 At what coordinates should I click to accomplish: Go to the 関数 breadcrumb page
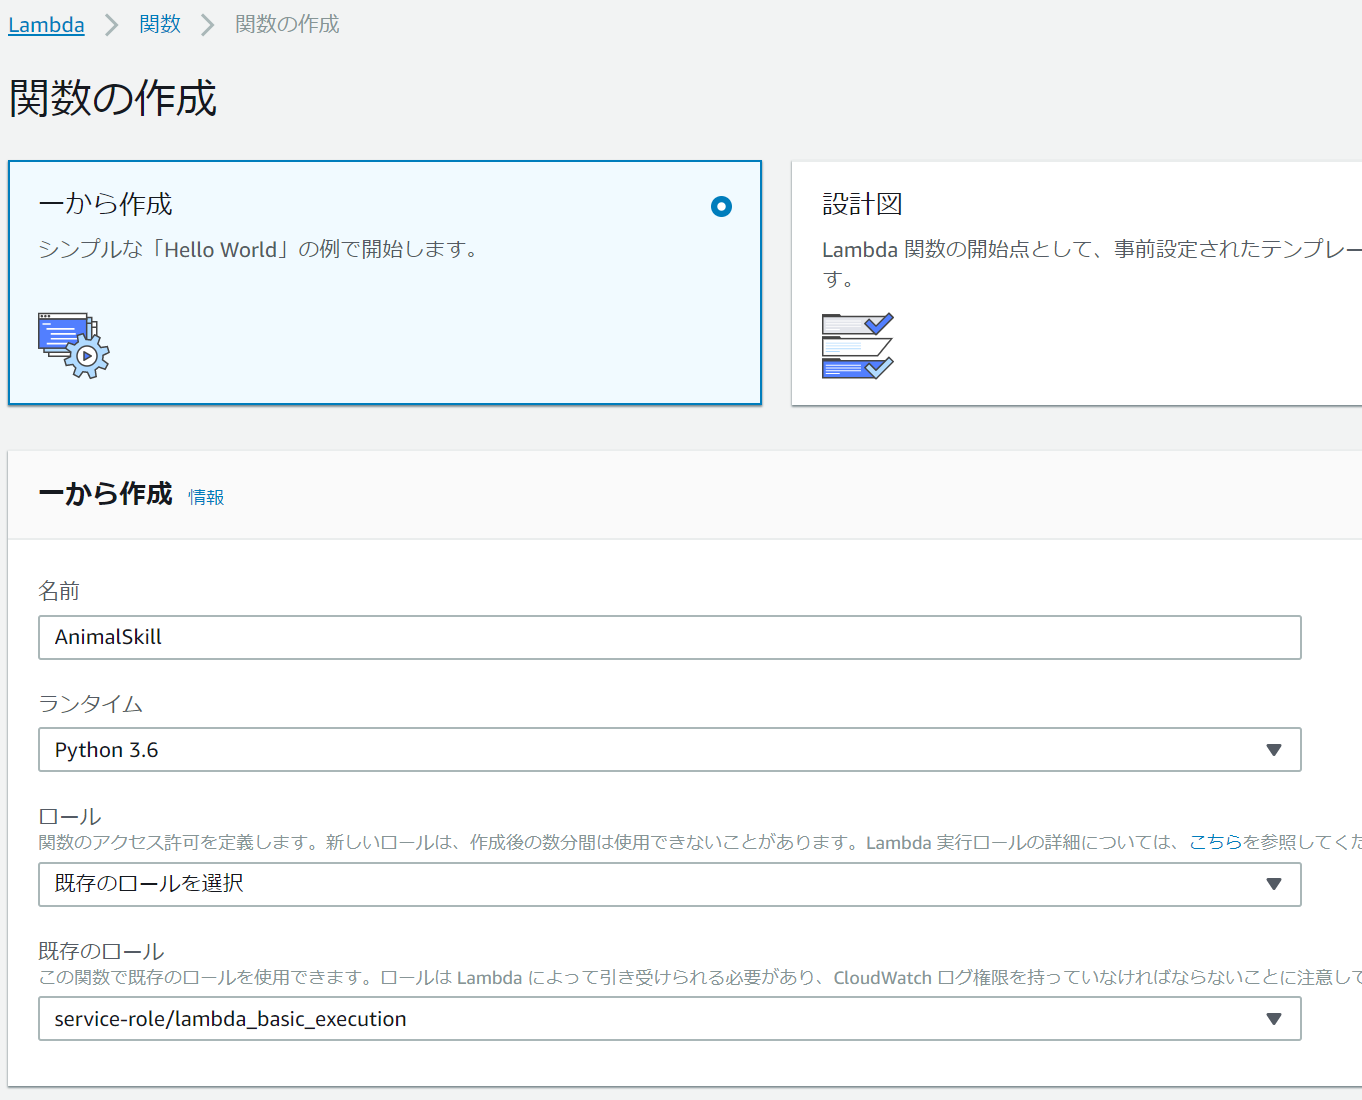pyautogui.click(x=160, y=25)
